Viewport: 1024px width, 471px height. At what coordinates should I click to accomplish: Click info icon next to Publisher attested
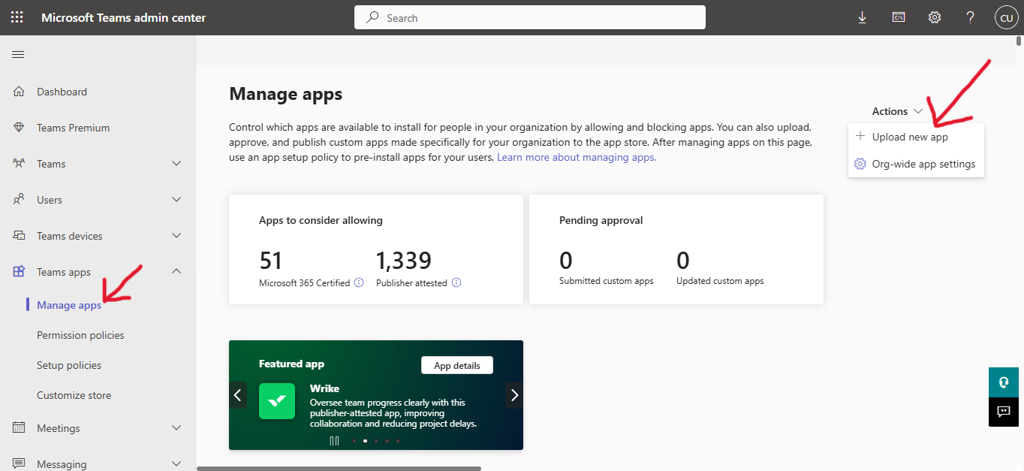456,283
